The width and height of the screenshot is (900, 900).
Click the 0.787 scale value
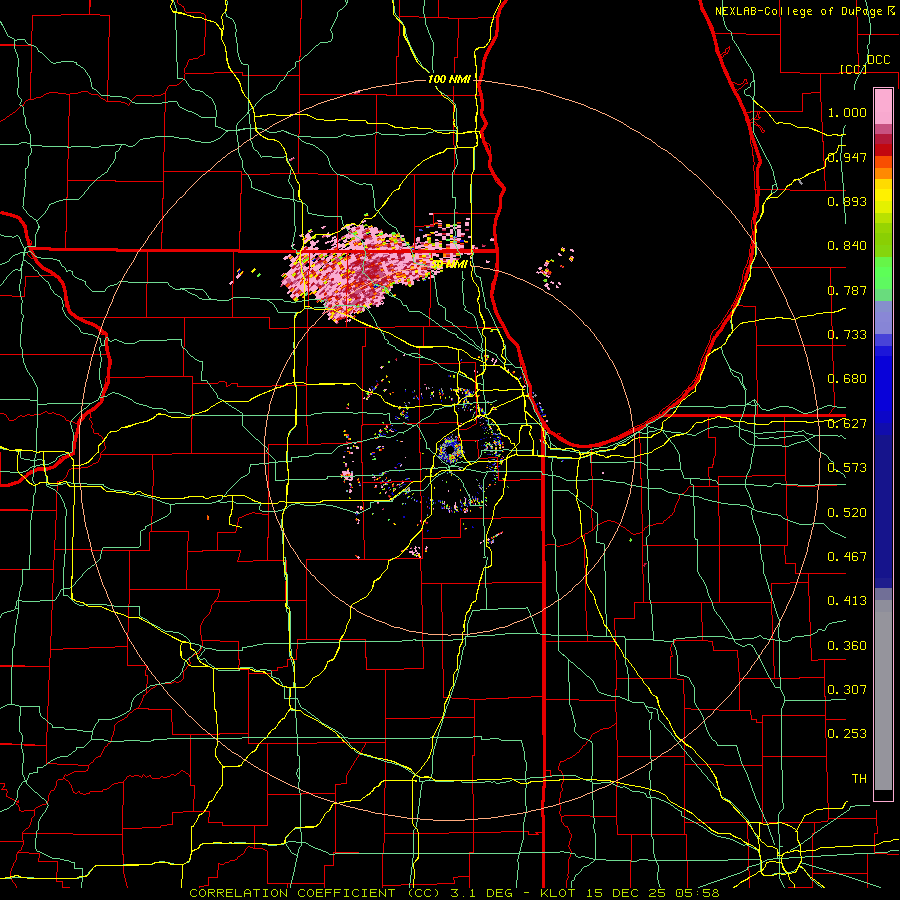(847, 290)
